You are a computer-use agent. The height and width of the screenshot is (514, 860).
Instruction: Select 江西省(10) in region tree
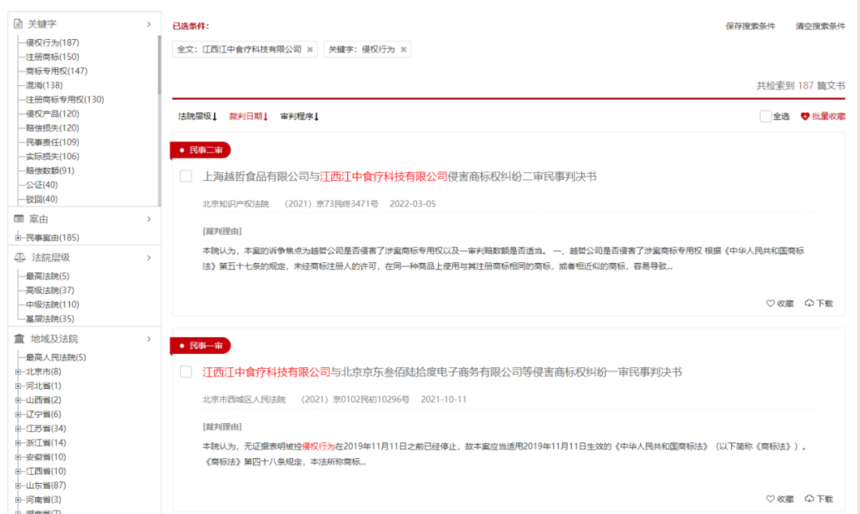46,471
